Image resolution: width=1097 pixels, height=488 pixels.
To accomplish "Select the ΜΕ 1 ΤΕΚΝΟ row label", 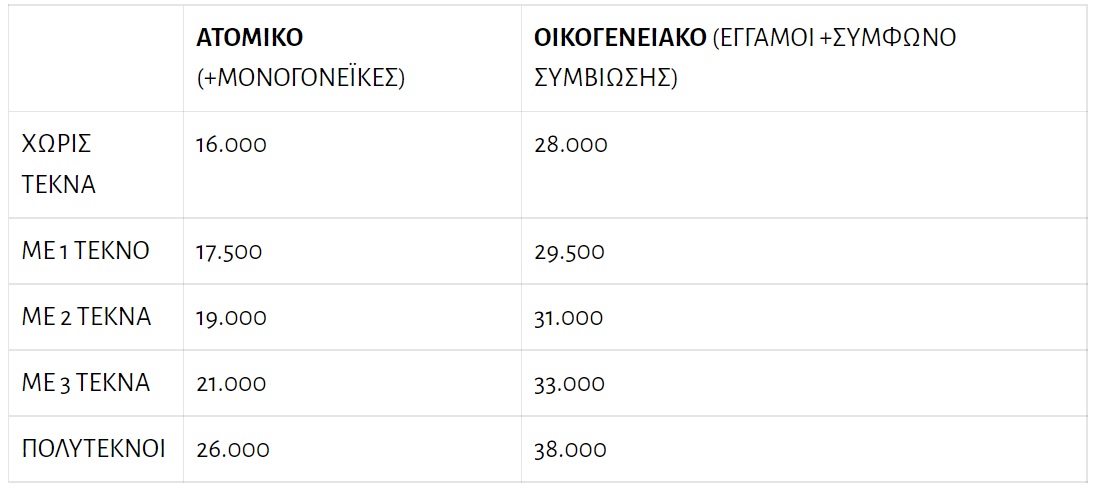I will click(85, 251).
